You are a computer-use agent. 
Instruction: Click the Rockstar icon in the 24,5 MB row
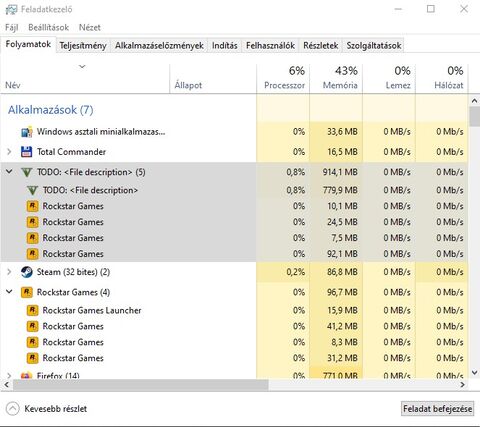[32, 222]
